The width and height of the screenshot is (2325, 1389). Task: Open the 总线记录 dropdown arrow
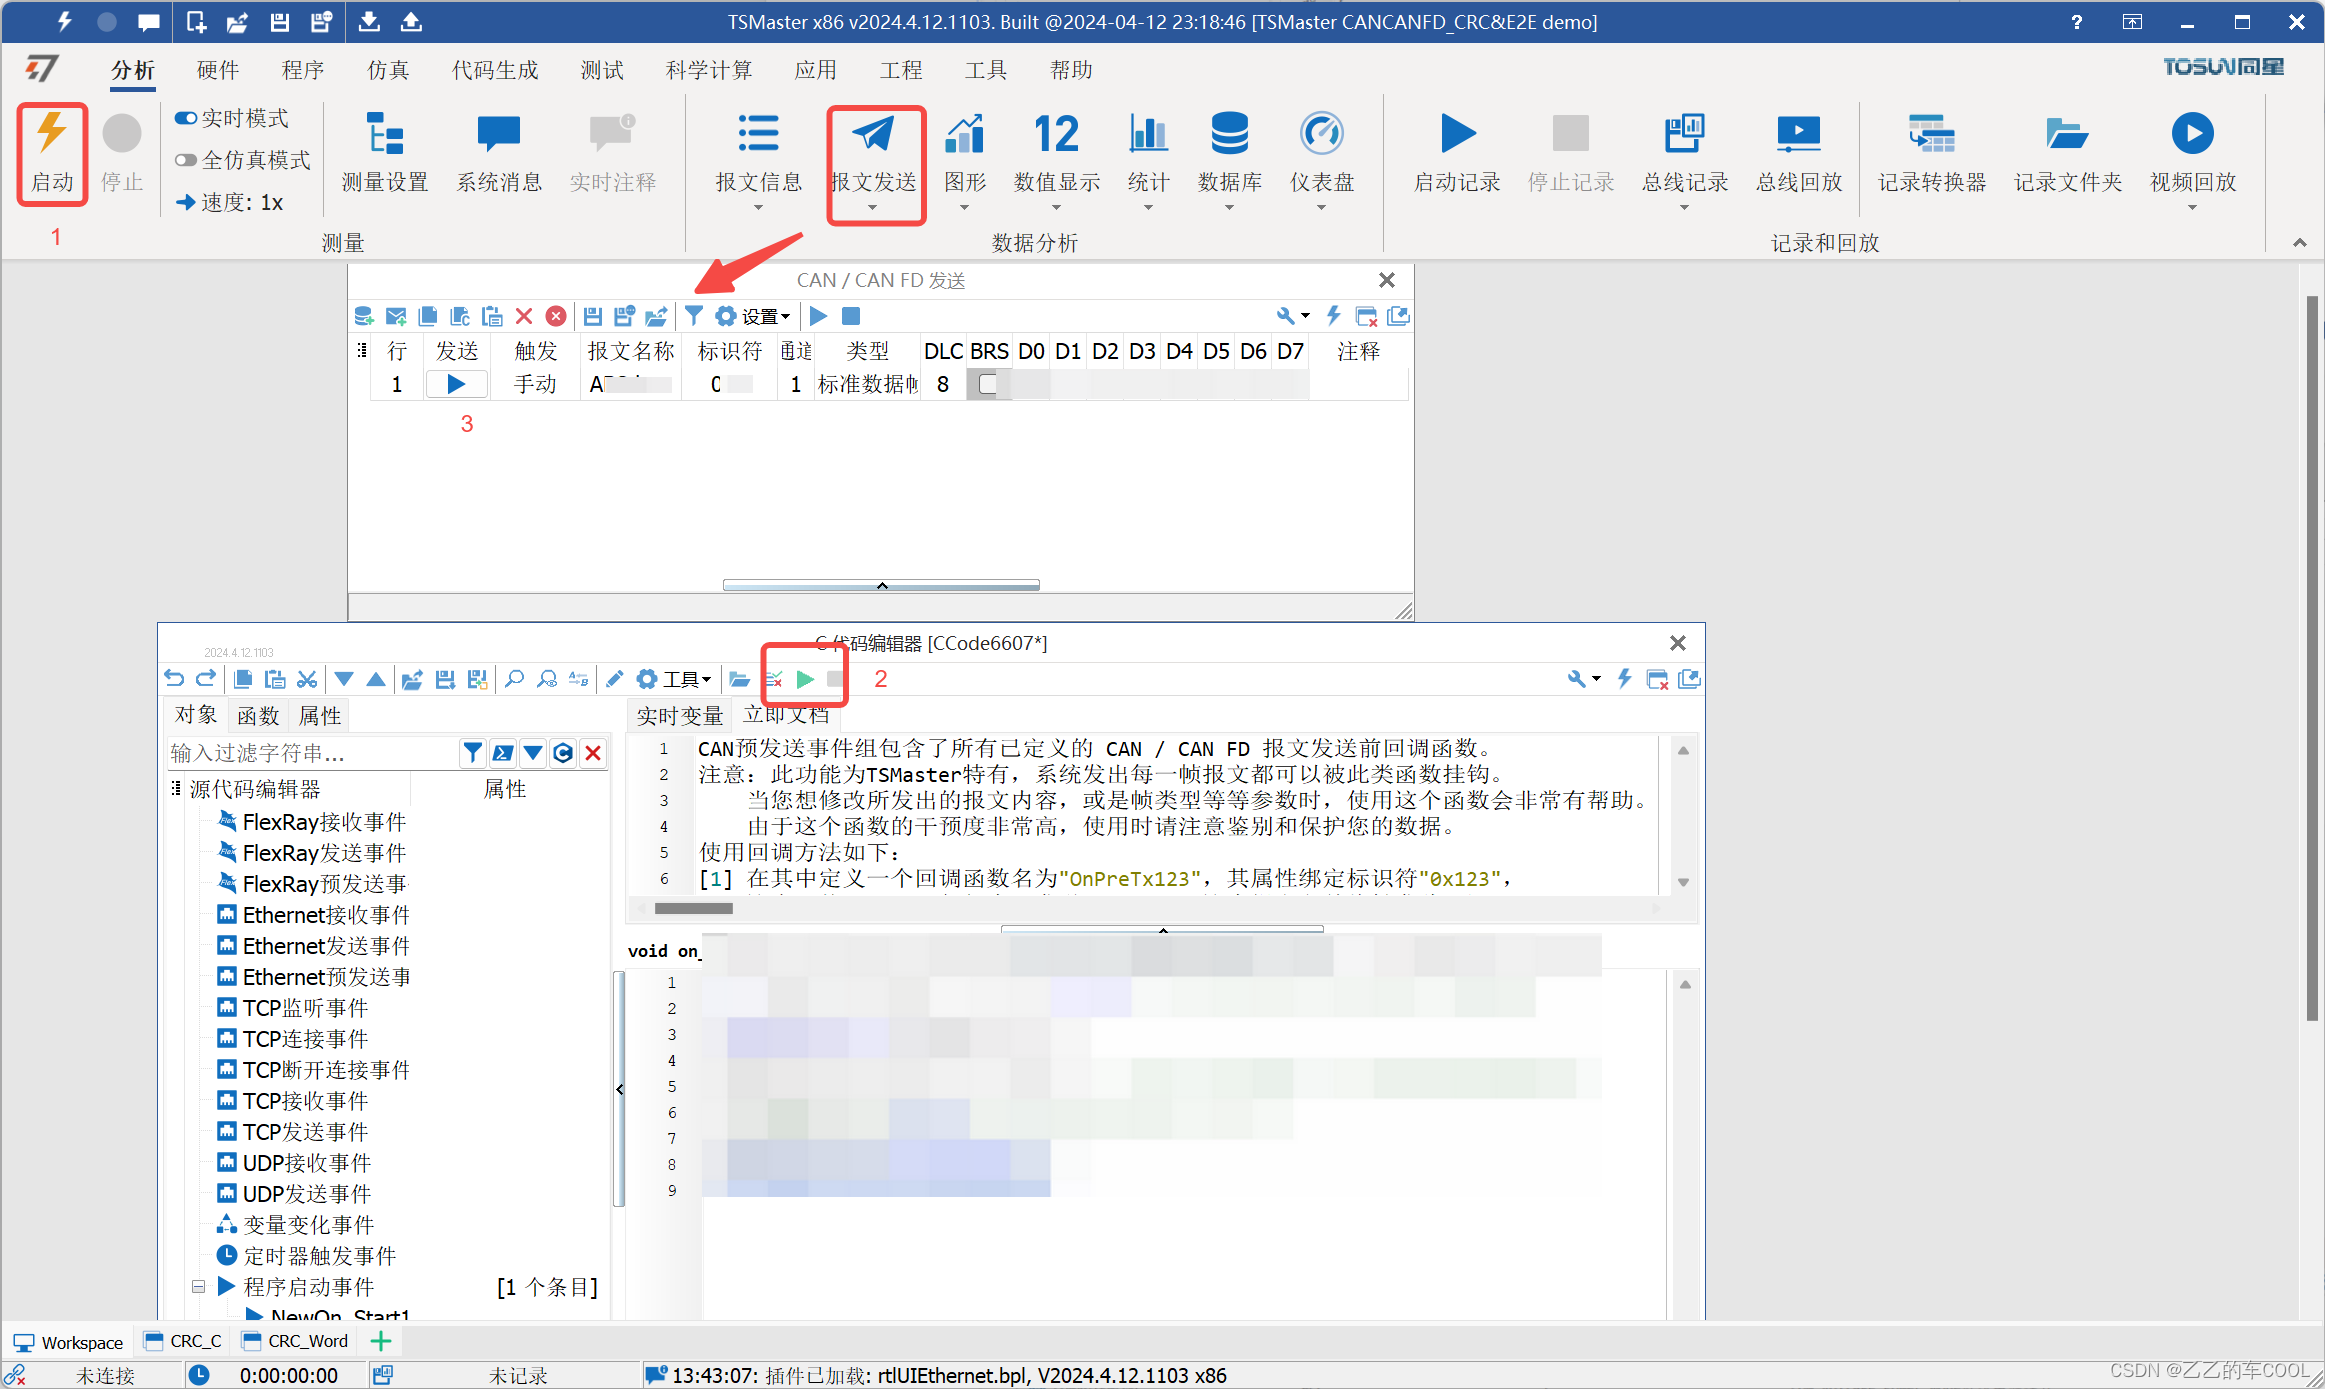point(1685,208)
